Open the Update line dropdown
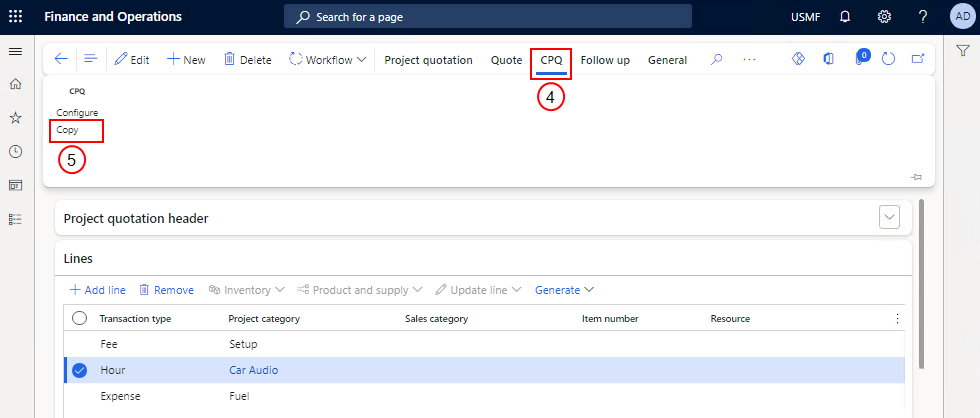The height and width of the screenshot is (418, 980). click(479, 290)
